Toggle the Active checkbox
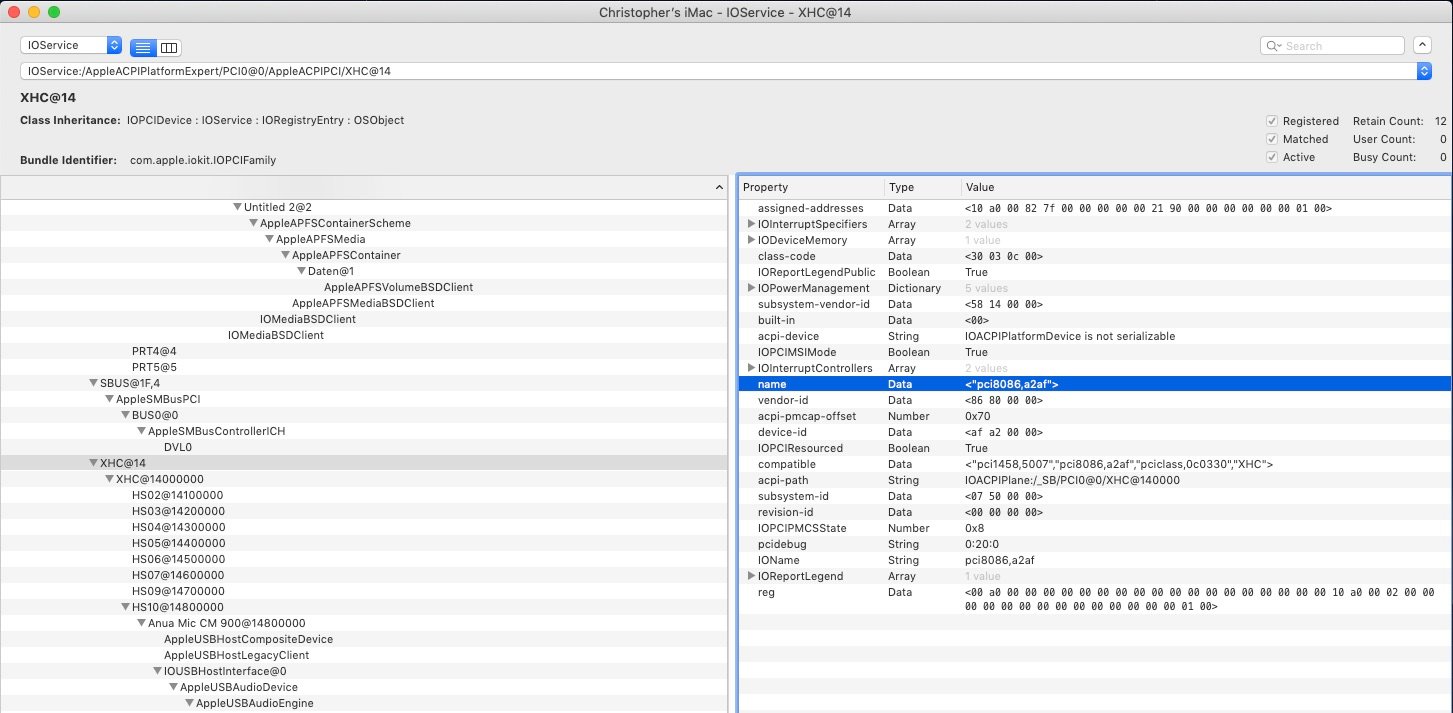This screenshot has height=713, width=1453. click(x=1272, y=157)
